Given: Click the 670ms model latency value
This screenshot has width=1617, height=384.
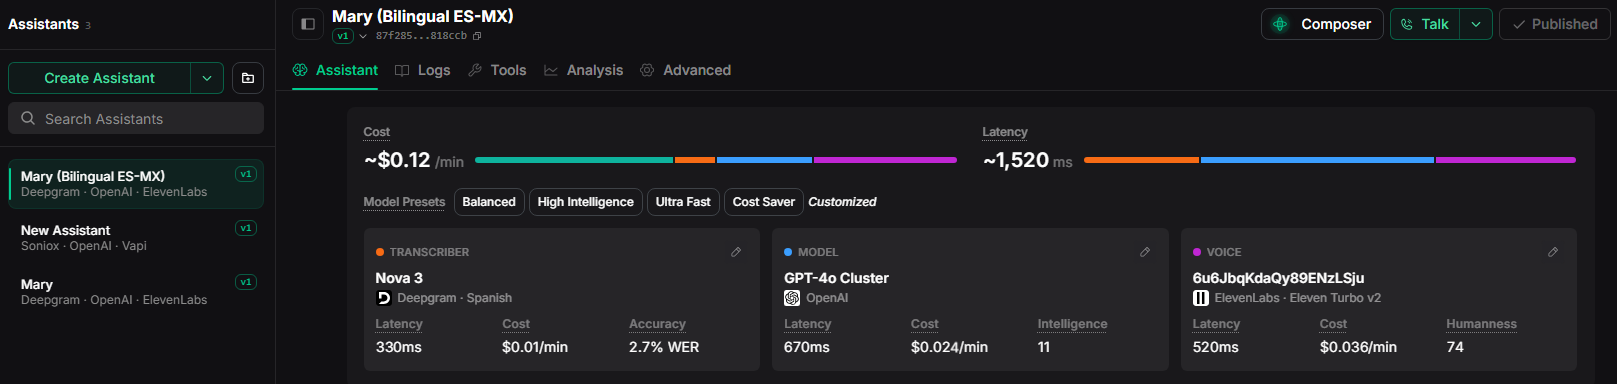Looking at the screenshot, I should (x=807, y=347).
